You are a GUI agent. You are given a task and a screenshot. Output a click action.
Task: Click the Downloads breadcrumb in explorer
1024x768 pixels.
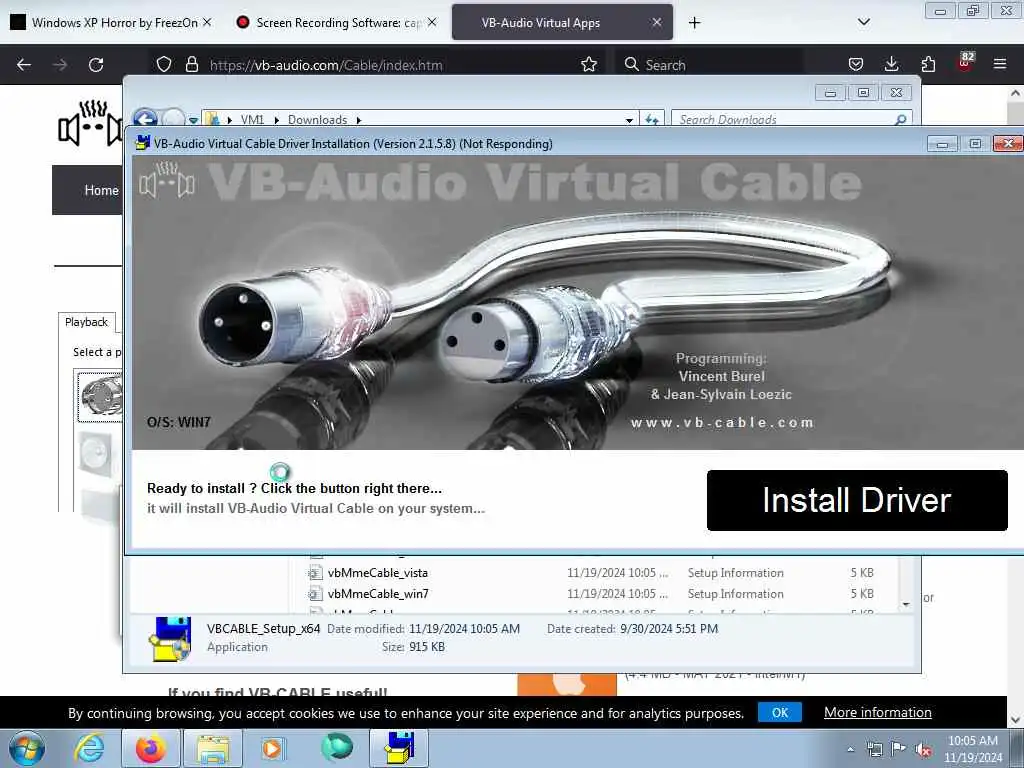coord(317,120)
